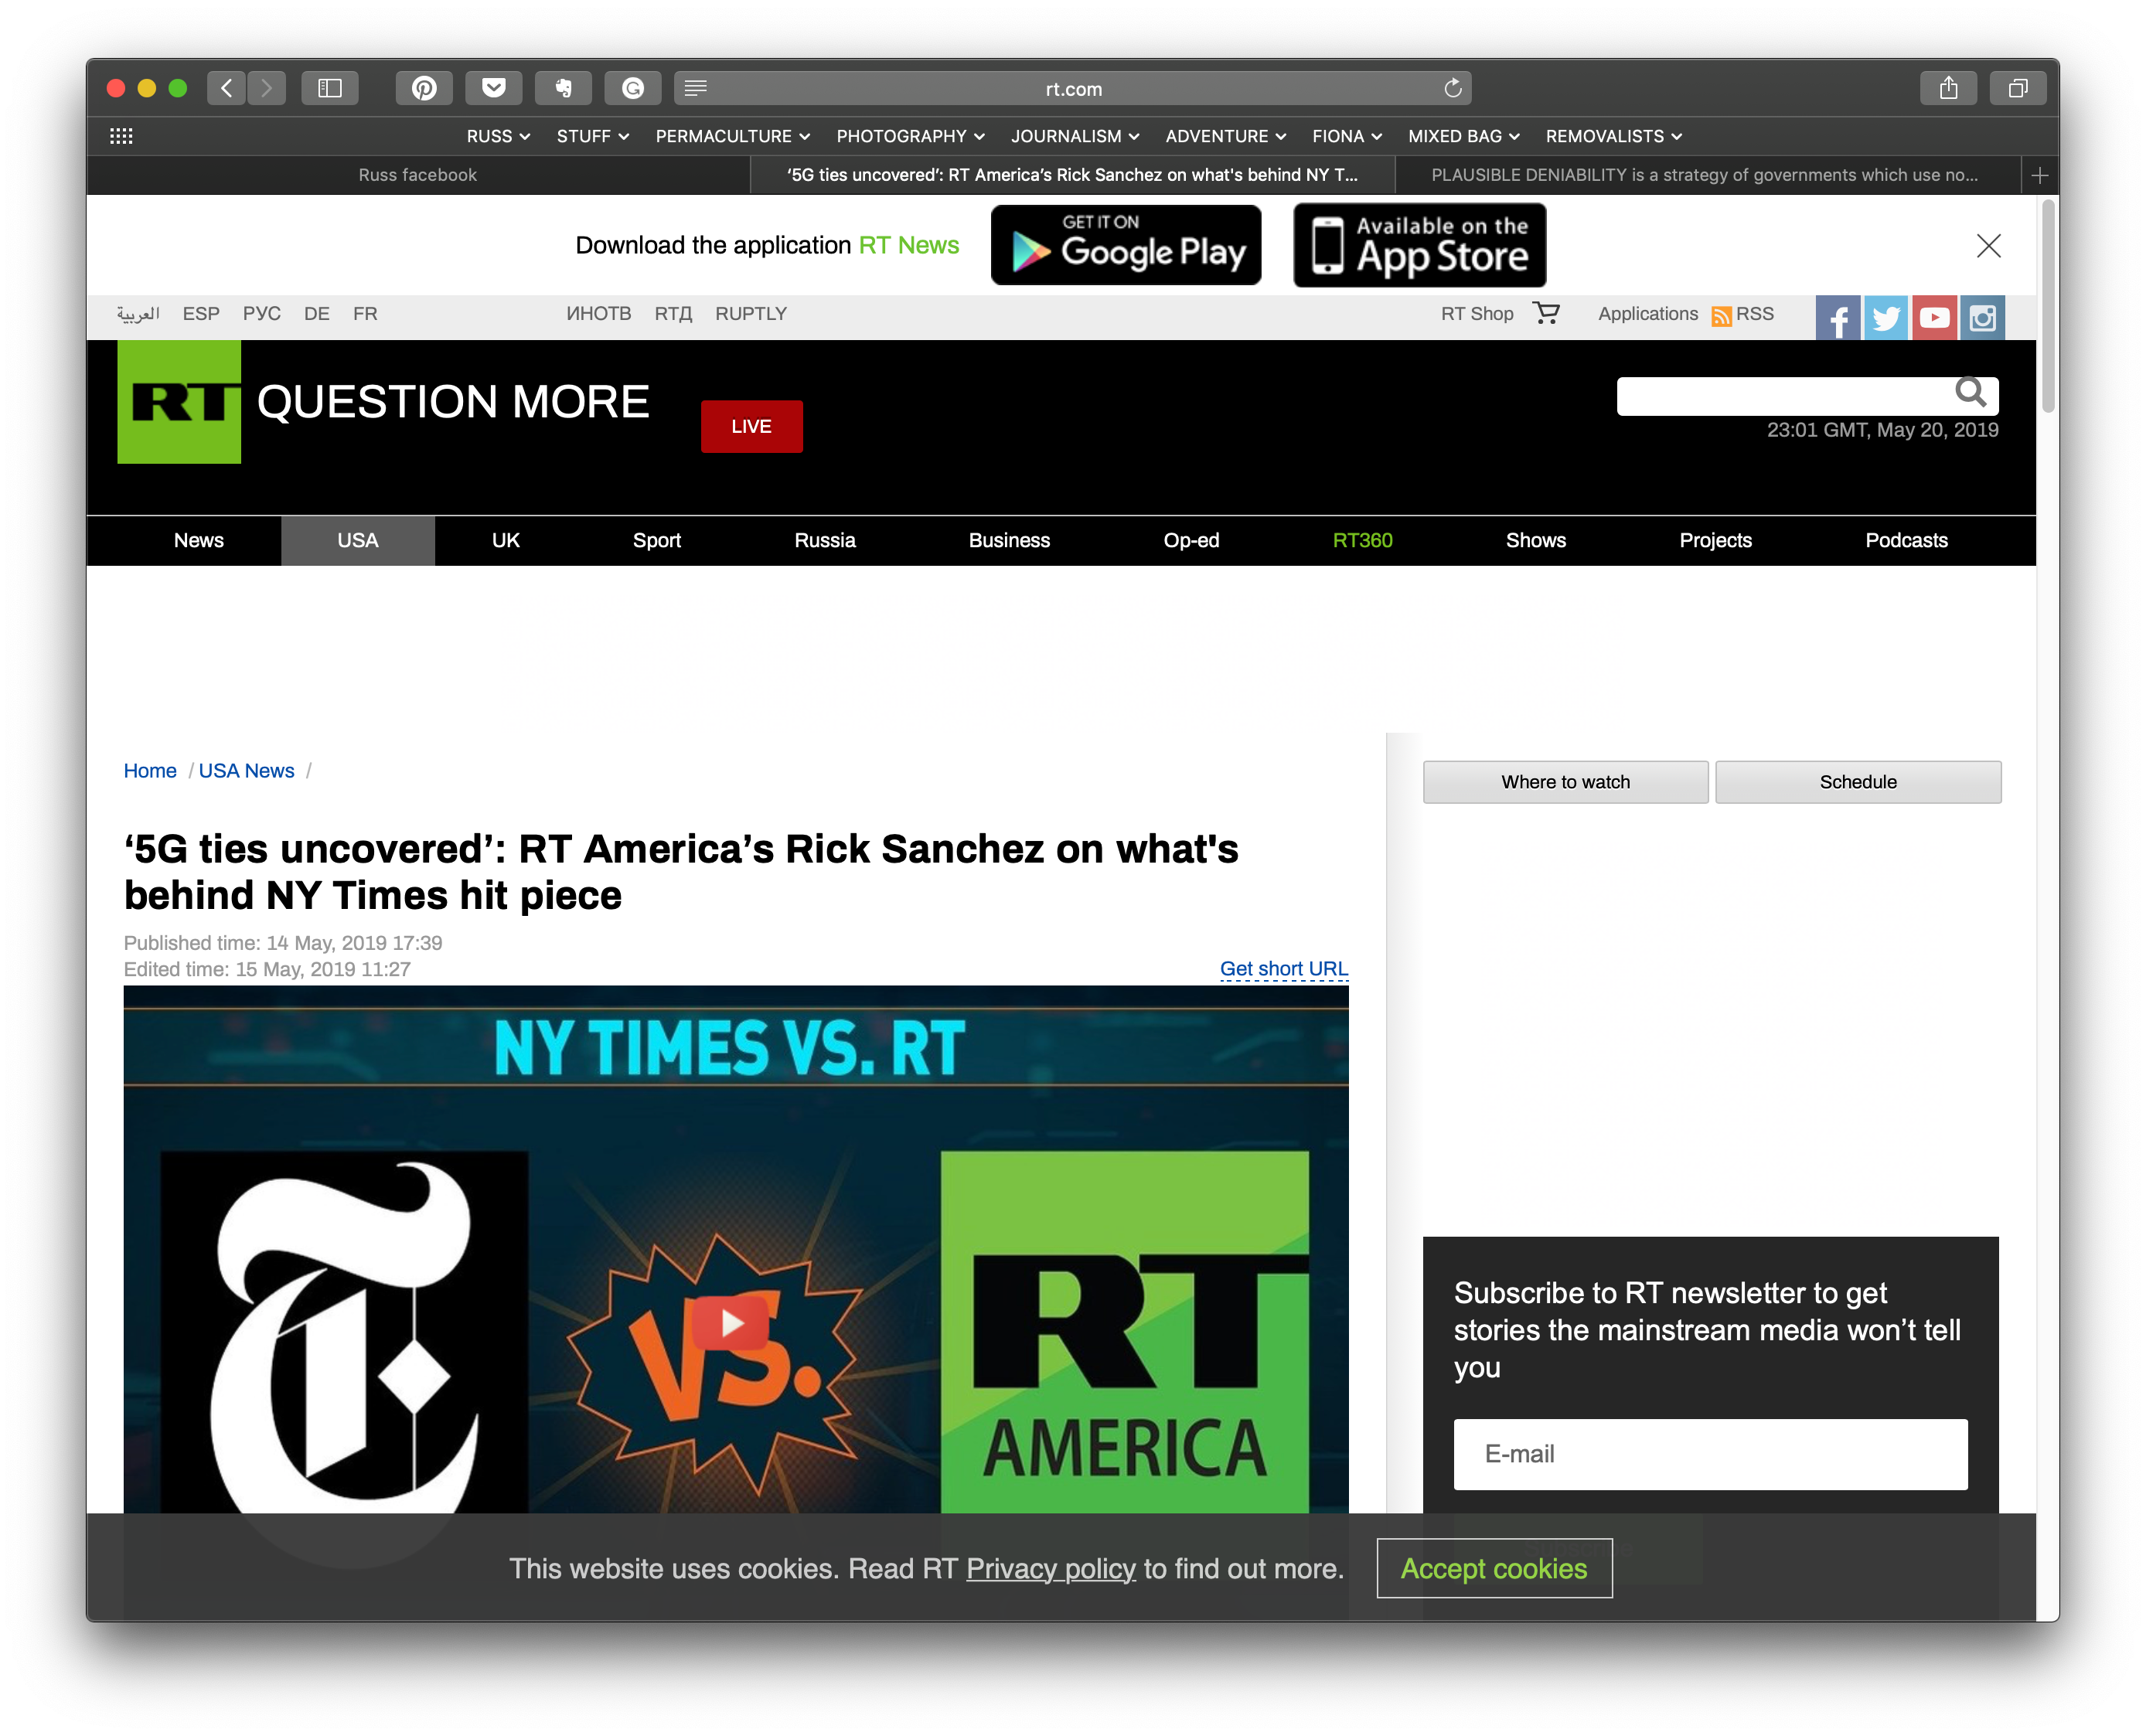Click the red LIVE button

coord(751,426)
